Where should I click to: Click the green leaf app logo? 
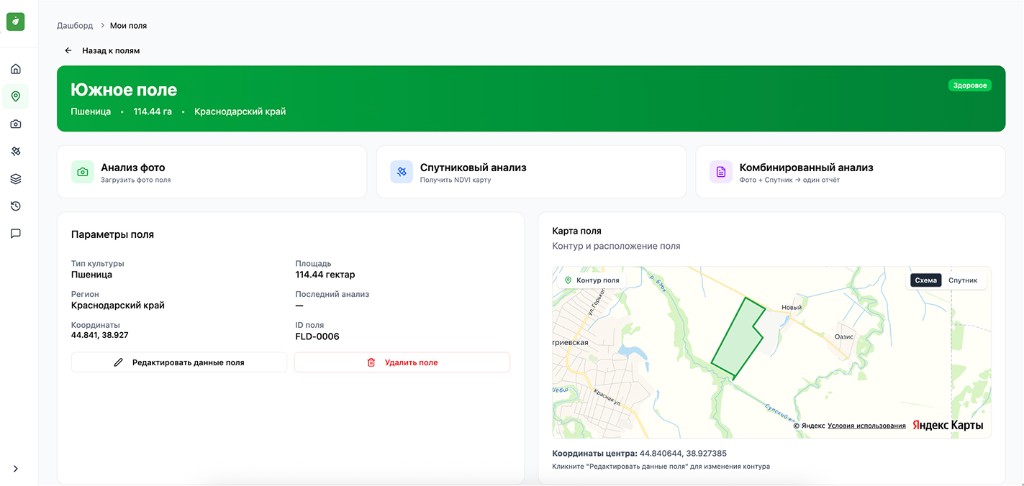[x=15, y=22]
